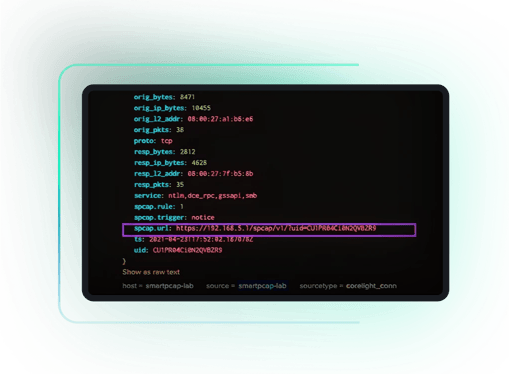
Task: Click orig_l2_addr value 08:00:27:a1:b6:e6
Action: pyautogui.click(x=220, y=119)
